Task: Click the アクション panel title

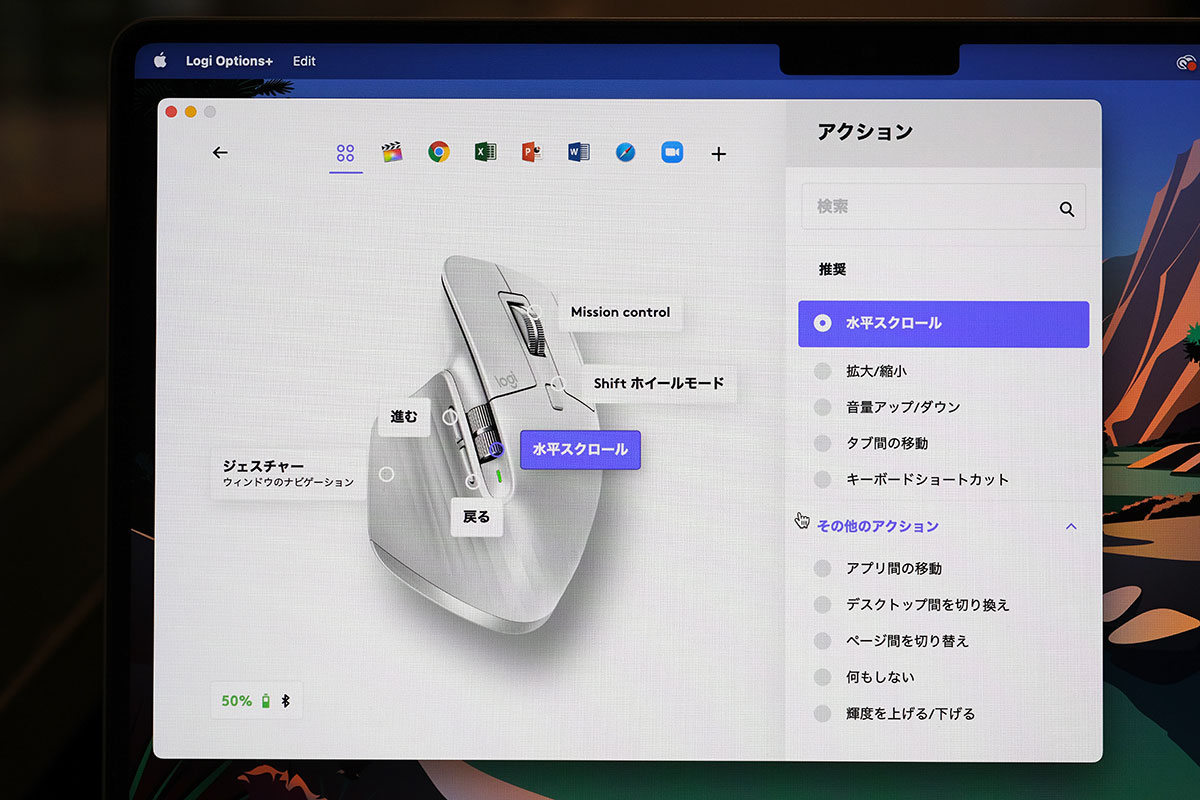Action: click(865, 131)
